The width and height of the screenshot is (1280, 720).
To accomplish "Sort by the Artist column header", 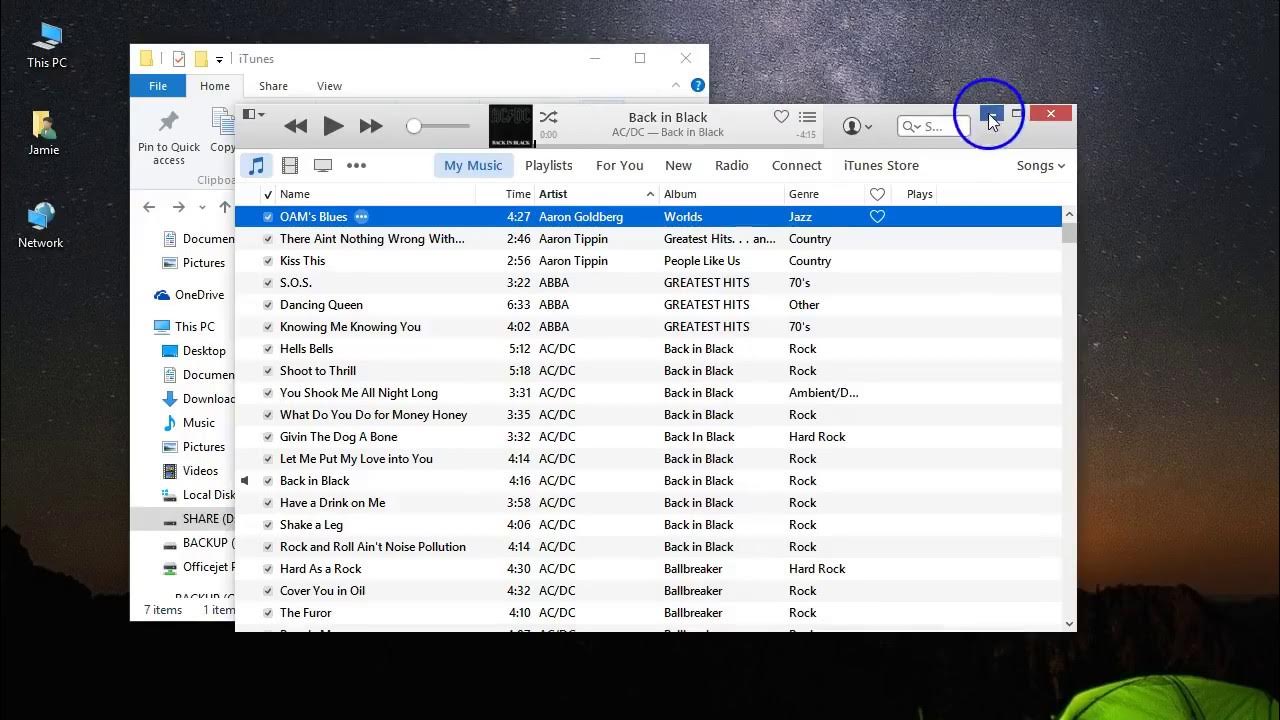I will pyautogui.click(x=597, y=194).
